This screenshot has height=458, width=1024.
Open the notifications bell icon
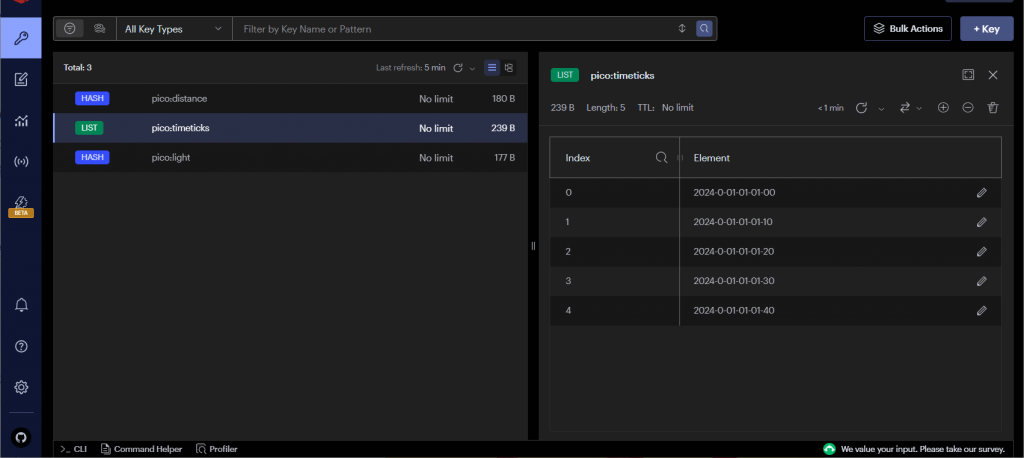[x=21, y=305]
